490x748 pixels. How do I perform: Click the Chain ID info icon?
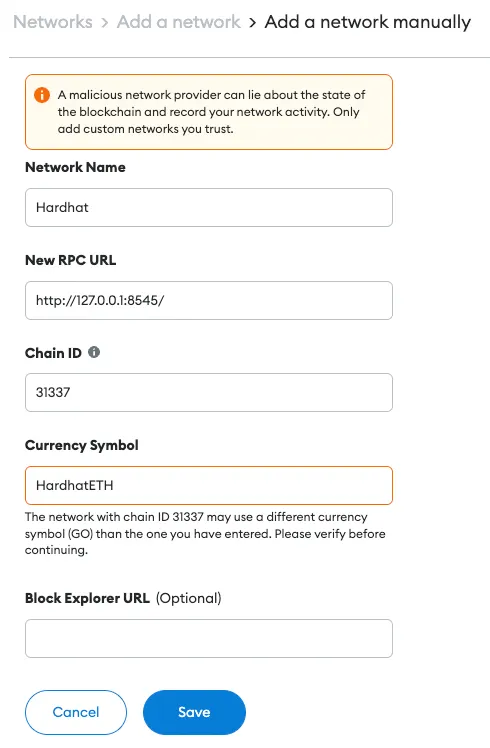point(94,353)
